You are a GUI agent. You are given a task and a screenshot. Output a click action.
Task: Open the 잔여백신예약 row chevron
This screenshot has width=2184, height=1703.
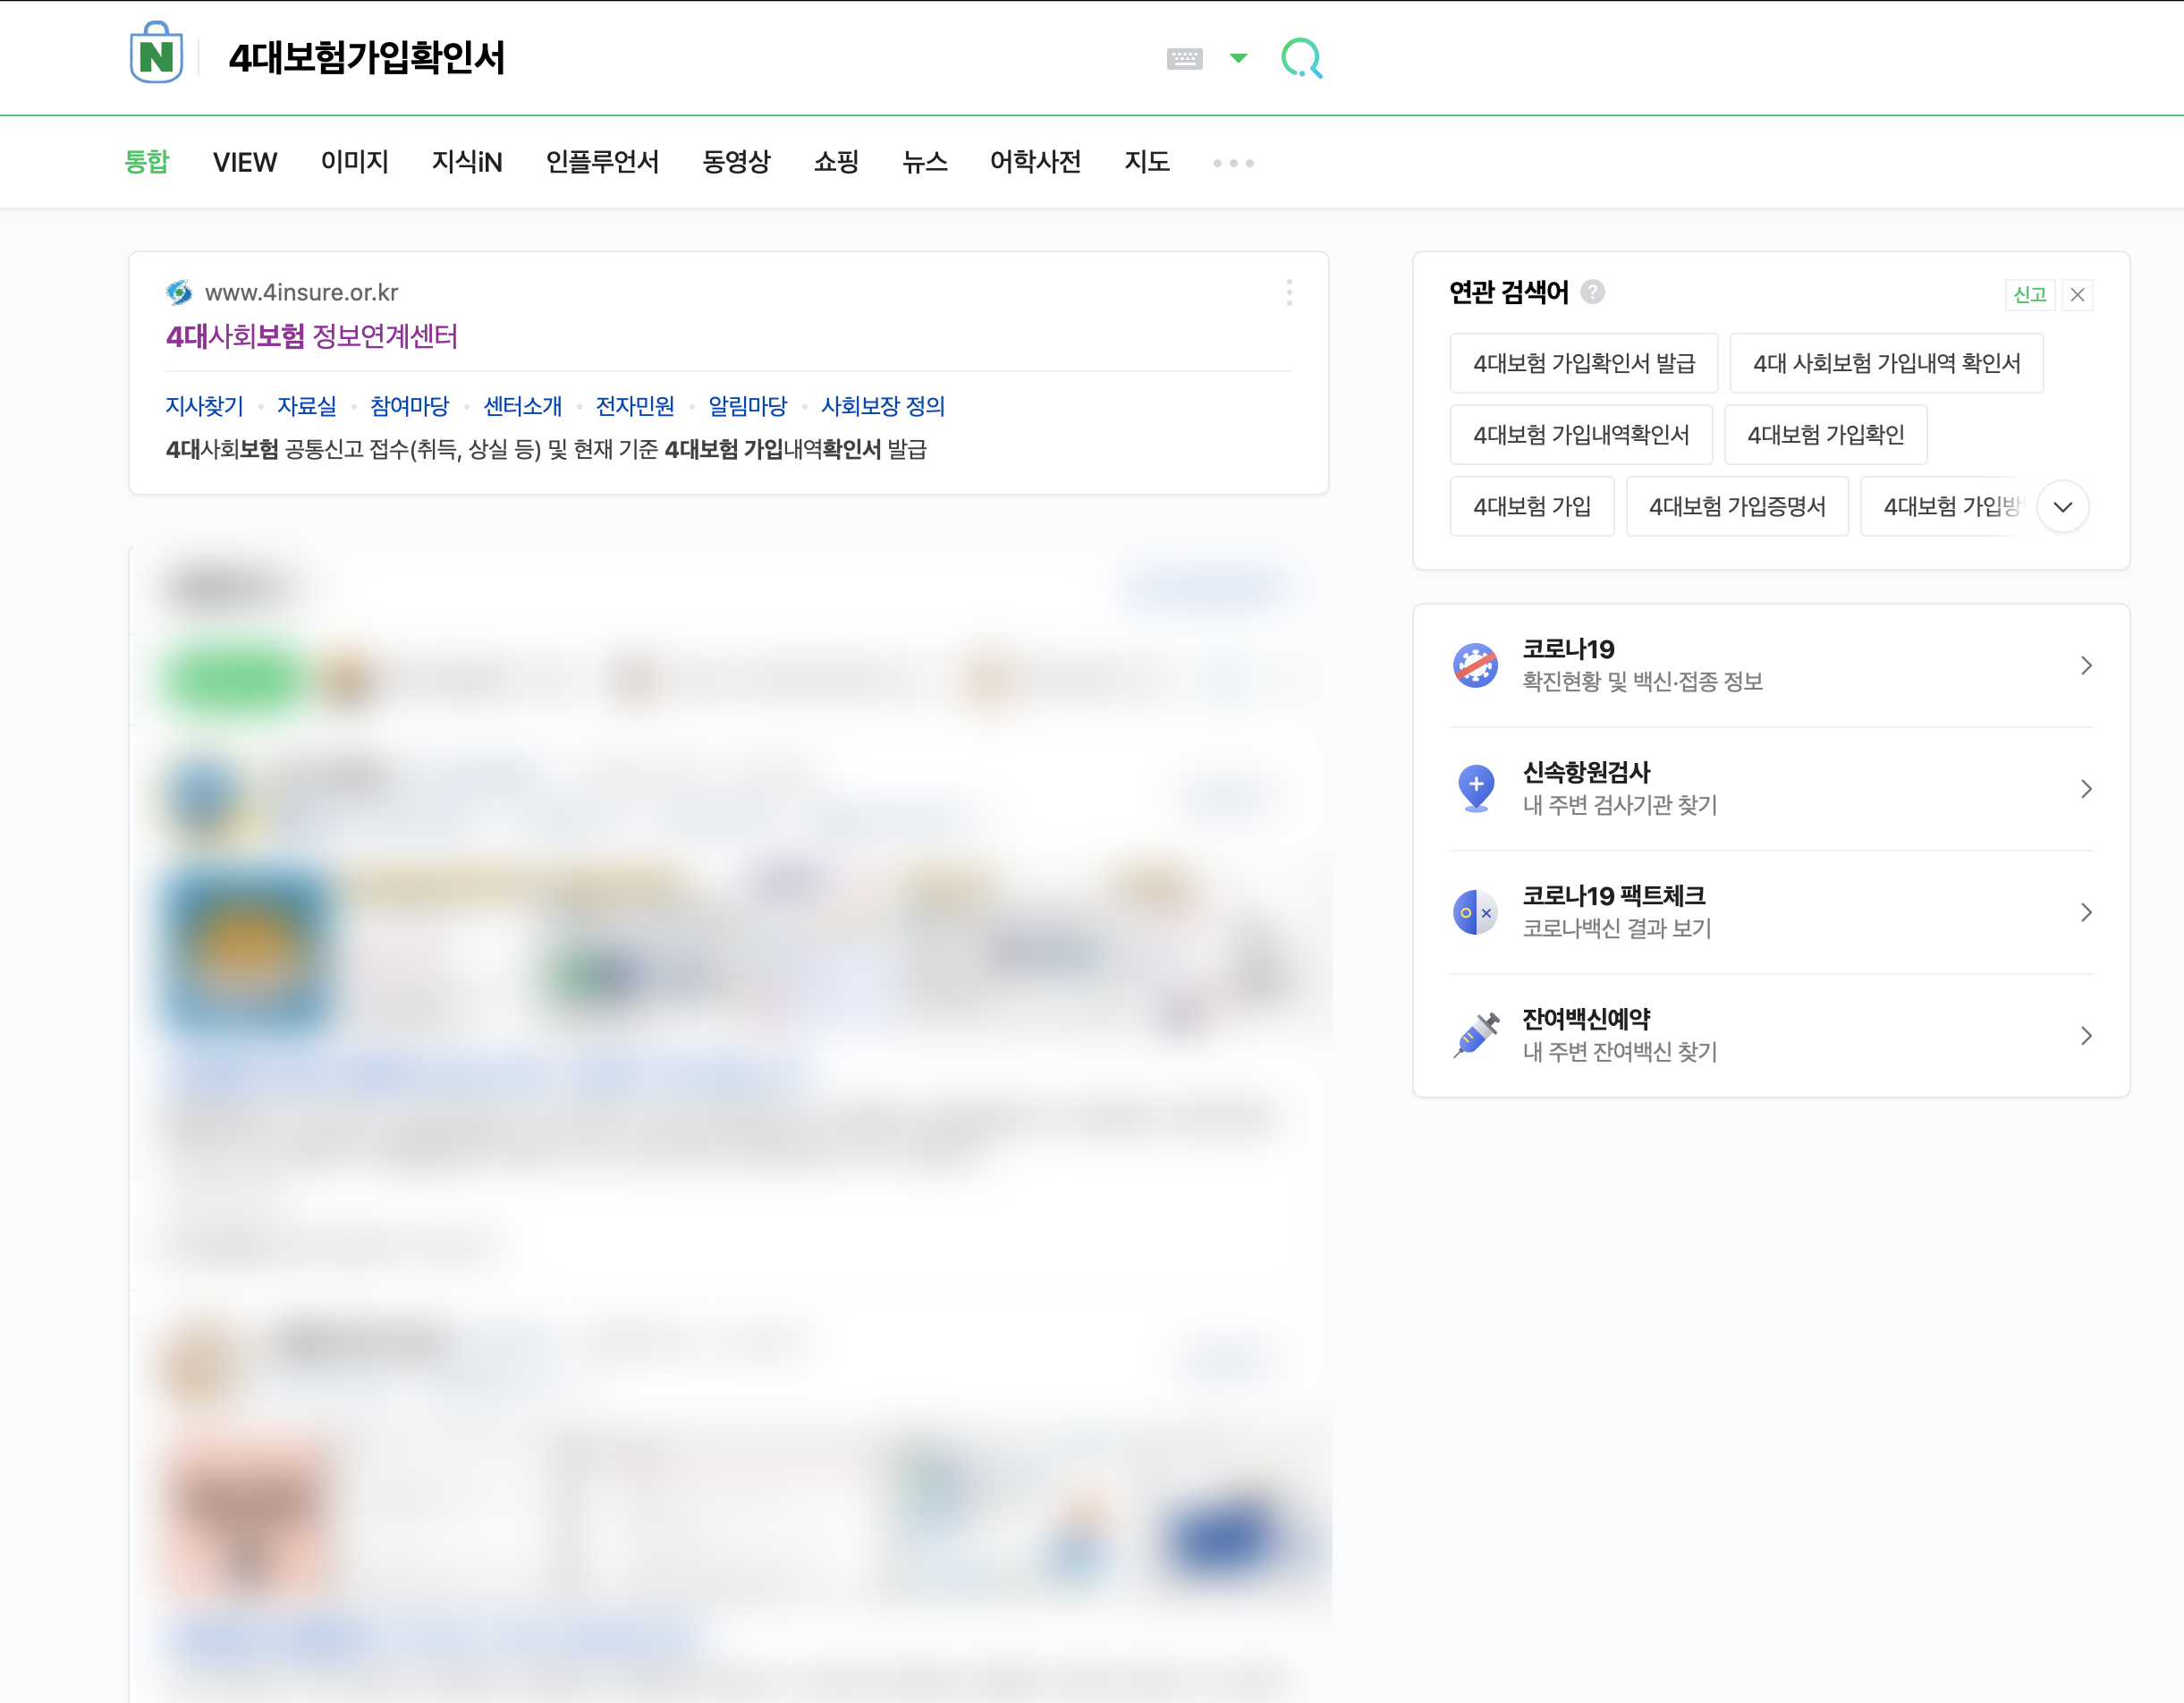point(2086,1035)
